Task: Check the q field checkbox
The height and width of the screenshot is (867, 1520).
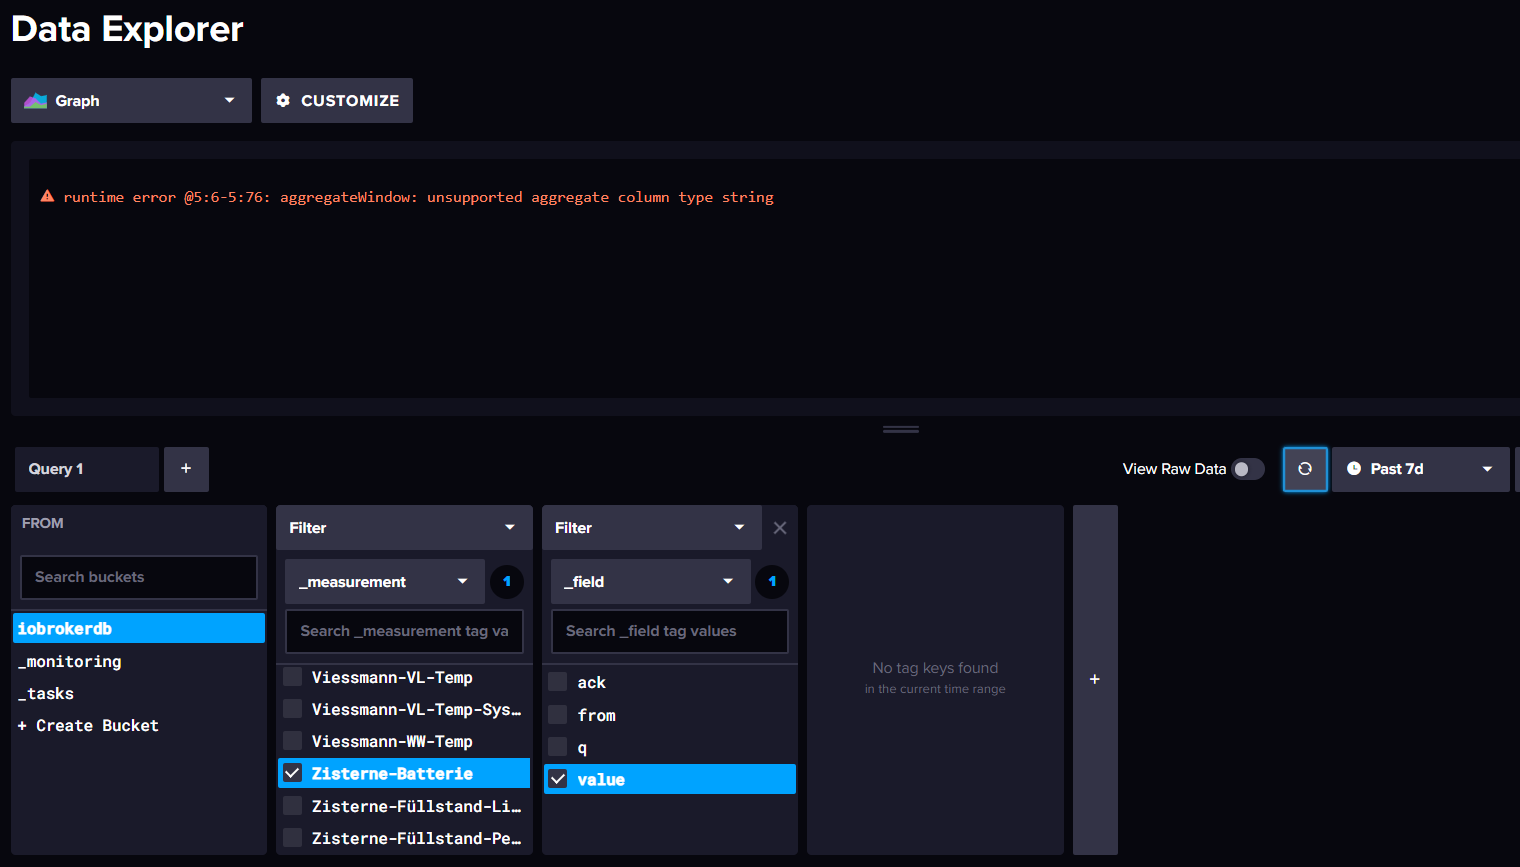Action: click(x=558, y=747)
